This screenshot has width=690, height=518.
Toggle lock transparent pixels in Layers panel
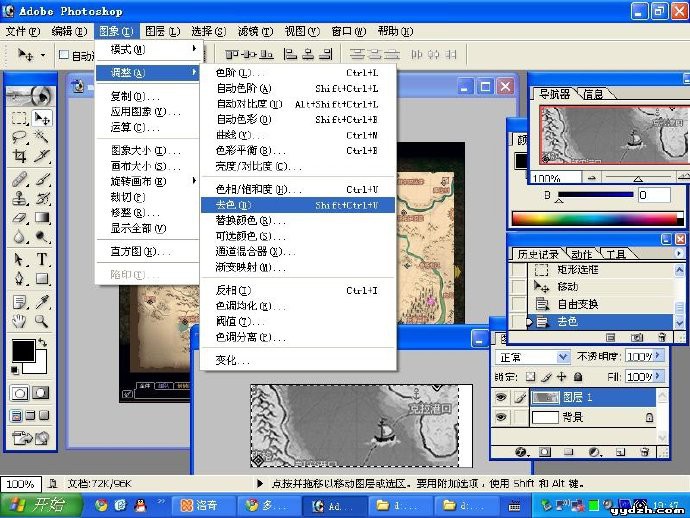531,377
